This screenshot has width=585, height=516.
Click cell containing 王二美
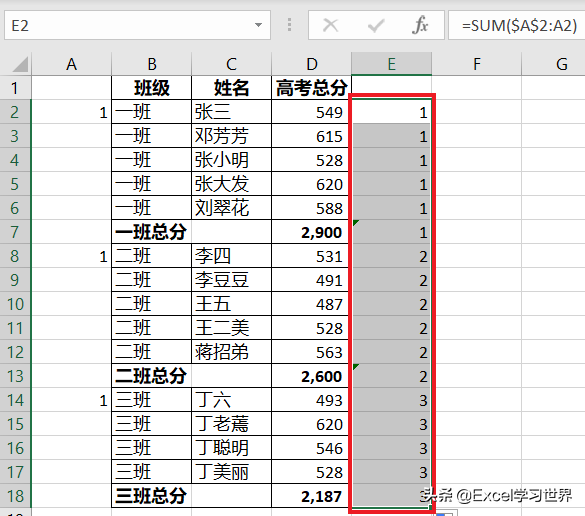coord(231,328)
